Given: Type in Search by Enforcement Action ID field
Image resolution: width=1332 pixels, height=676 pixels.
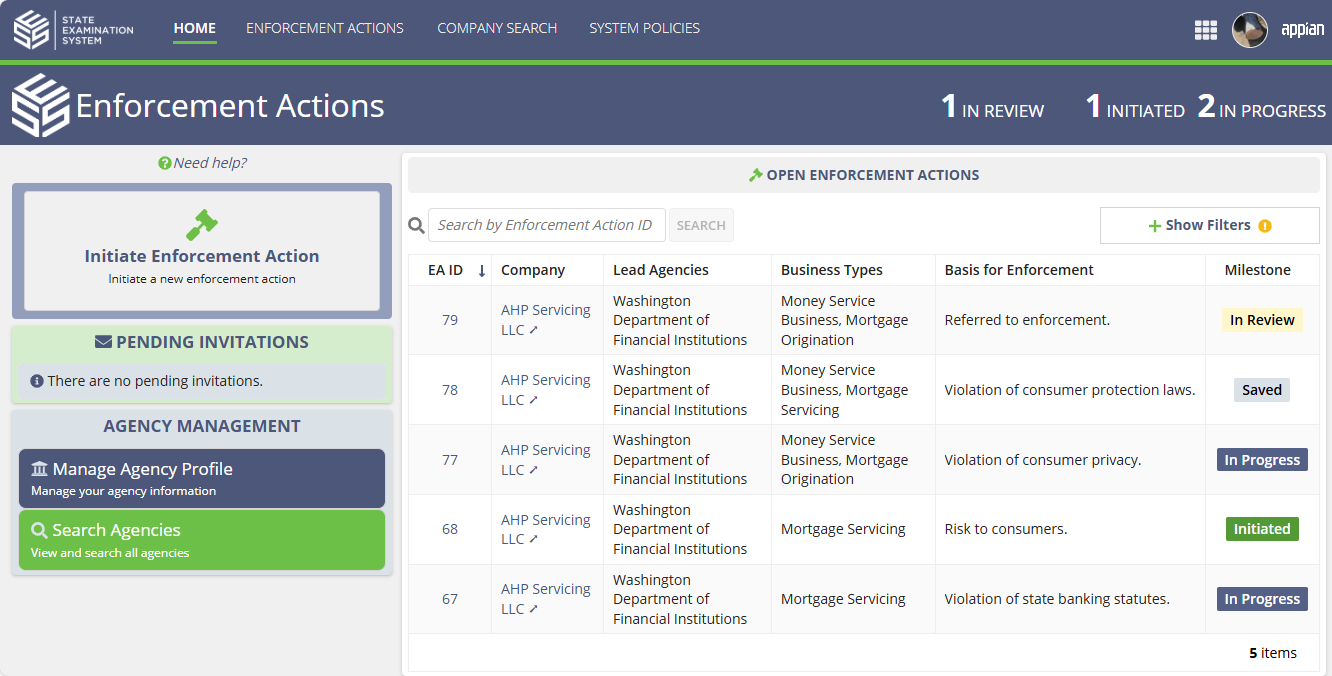Looking at the screenshot, I should tap(546, 225).
